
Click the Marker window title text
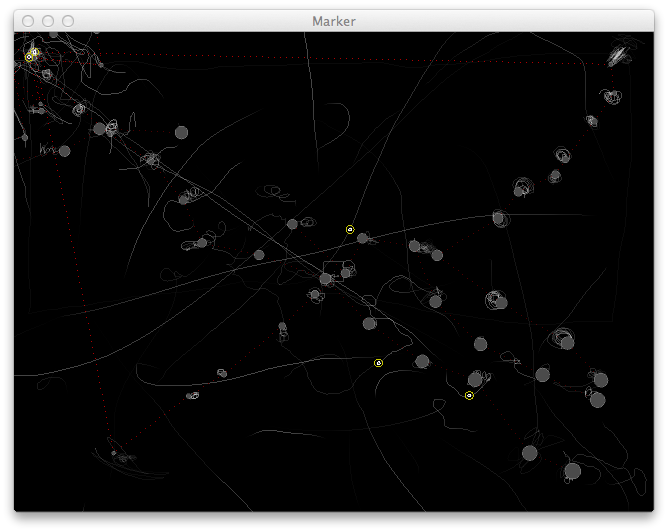coord(333,21)
